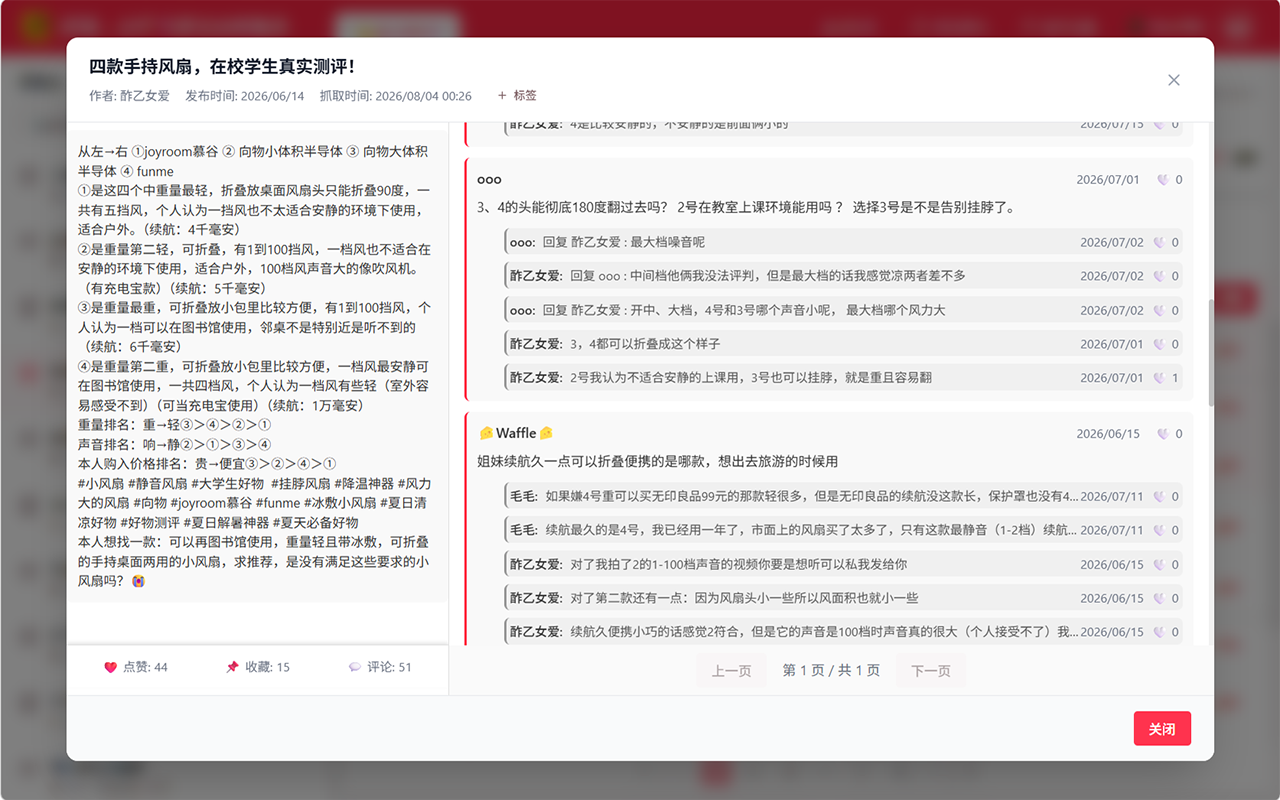The image size is (1280, 800).
Task: Add a tag with + 标签
Action: pos(517,96)
